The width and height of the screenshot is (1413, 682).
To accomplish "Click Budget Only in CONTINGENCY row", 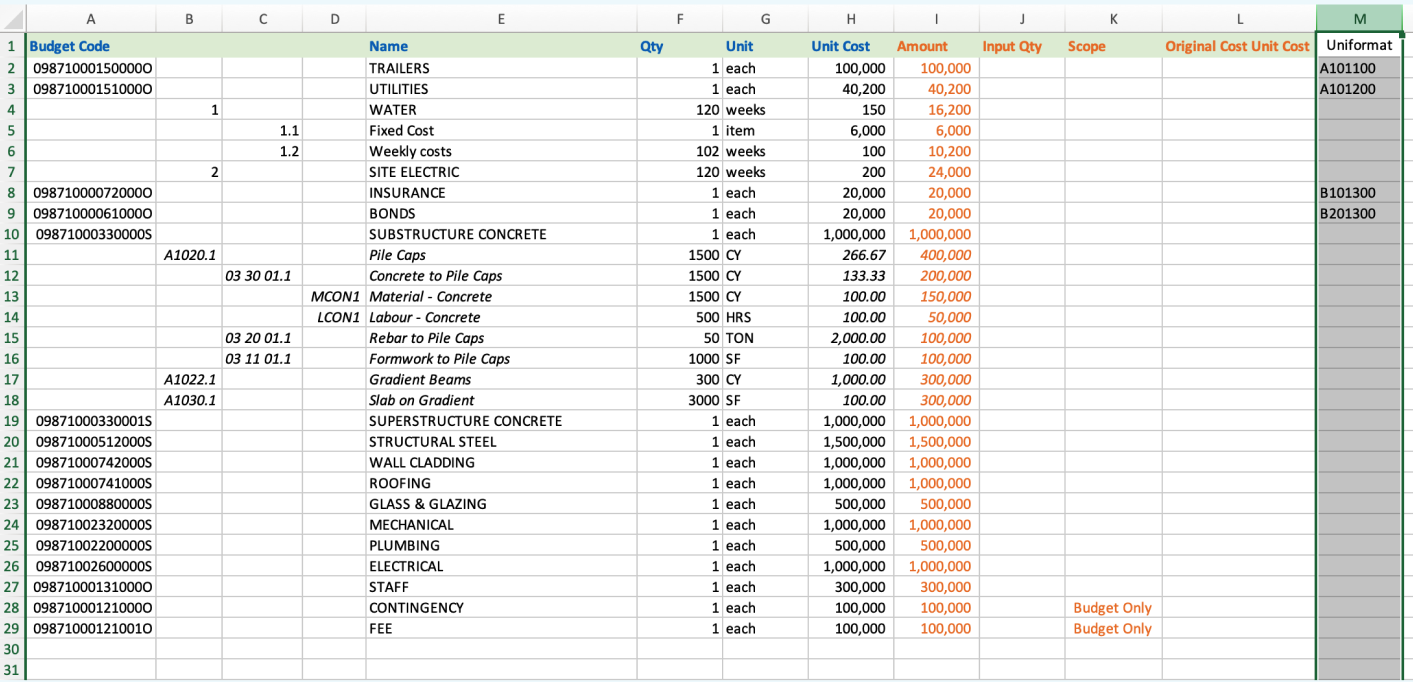I will coord(1113,608).
